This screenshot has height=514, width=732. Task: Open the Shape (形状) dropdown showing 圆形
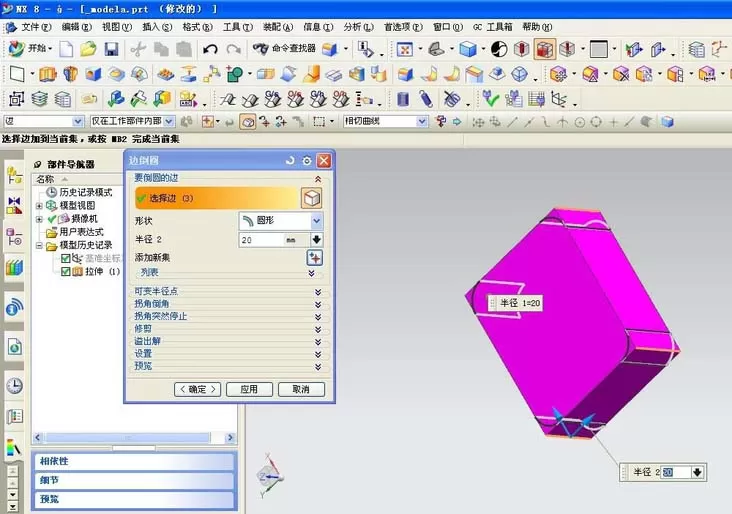point(281,220)
